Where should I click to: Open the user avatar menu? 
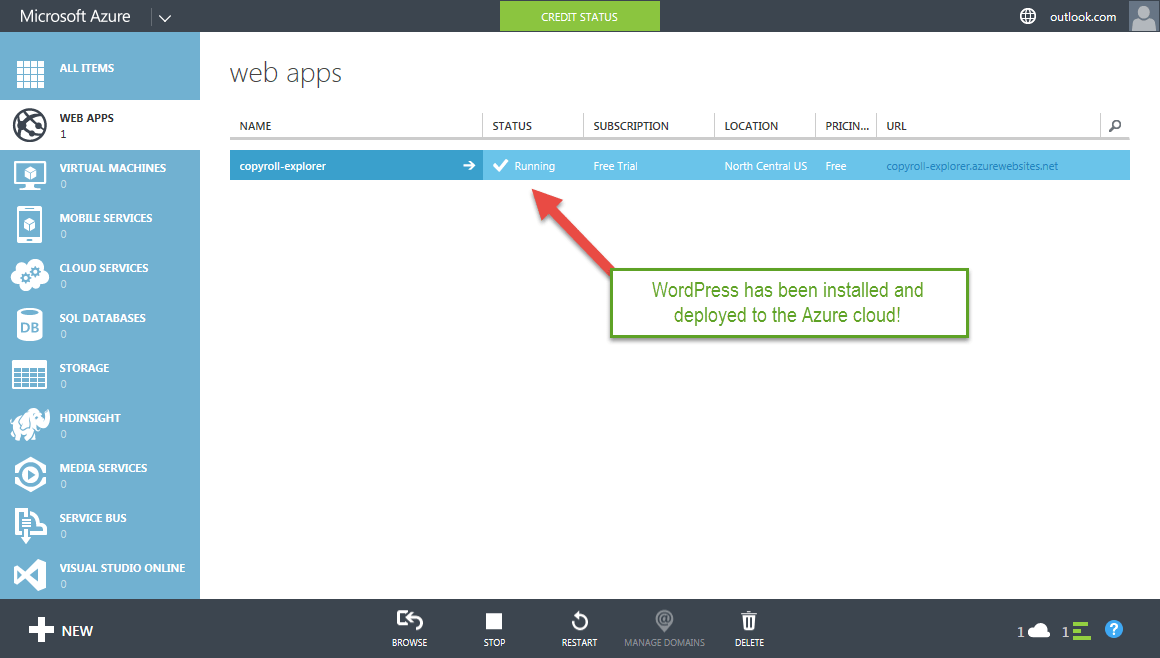click(x=1144, y=16)
